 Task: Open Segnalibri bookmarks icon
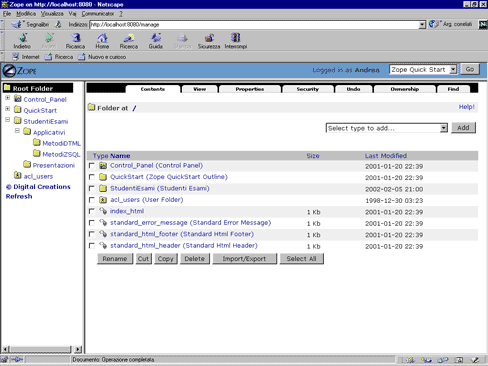click(x=16, y=24)
